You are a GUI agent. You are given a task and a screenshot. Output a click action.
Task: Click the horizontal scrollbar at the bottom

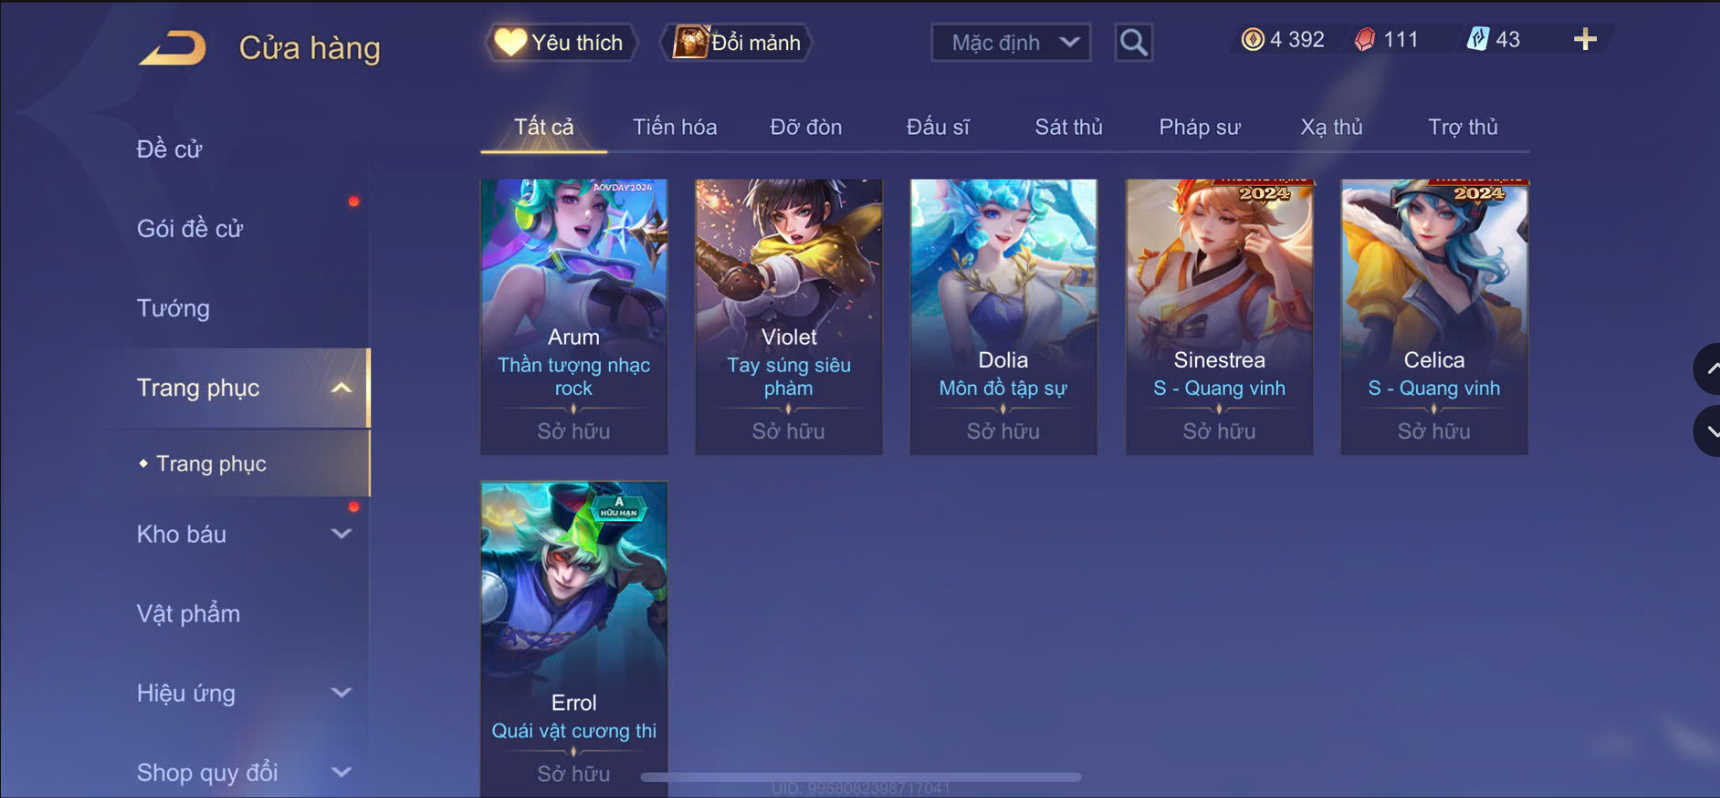point(860,777)
